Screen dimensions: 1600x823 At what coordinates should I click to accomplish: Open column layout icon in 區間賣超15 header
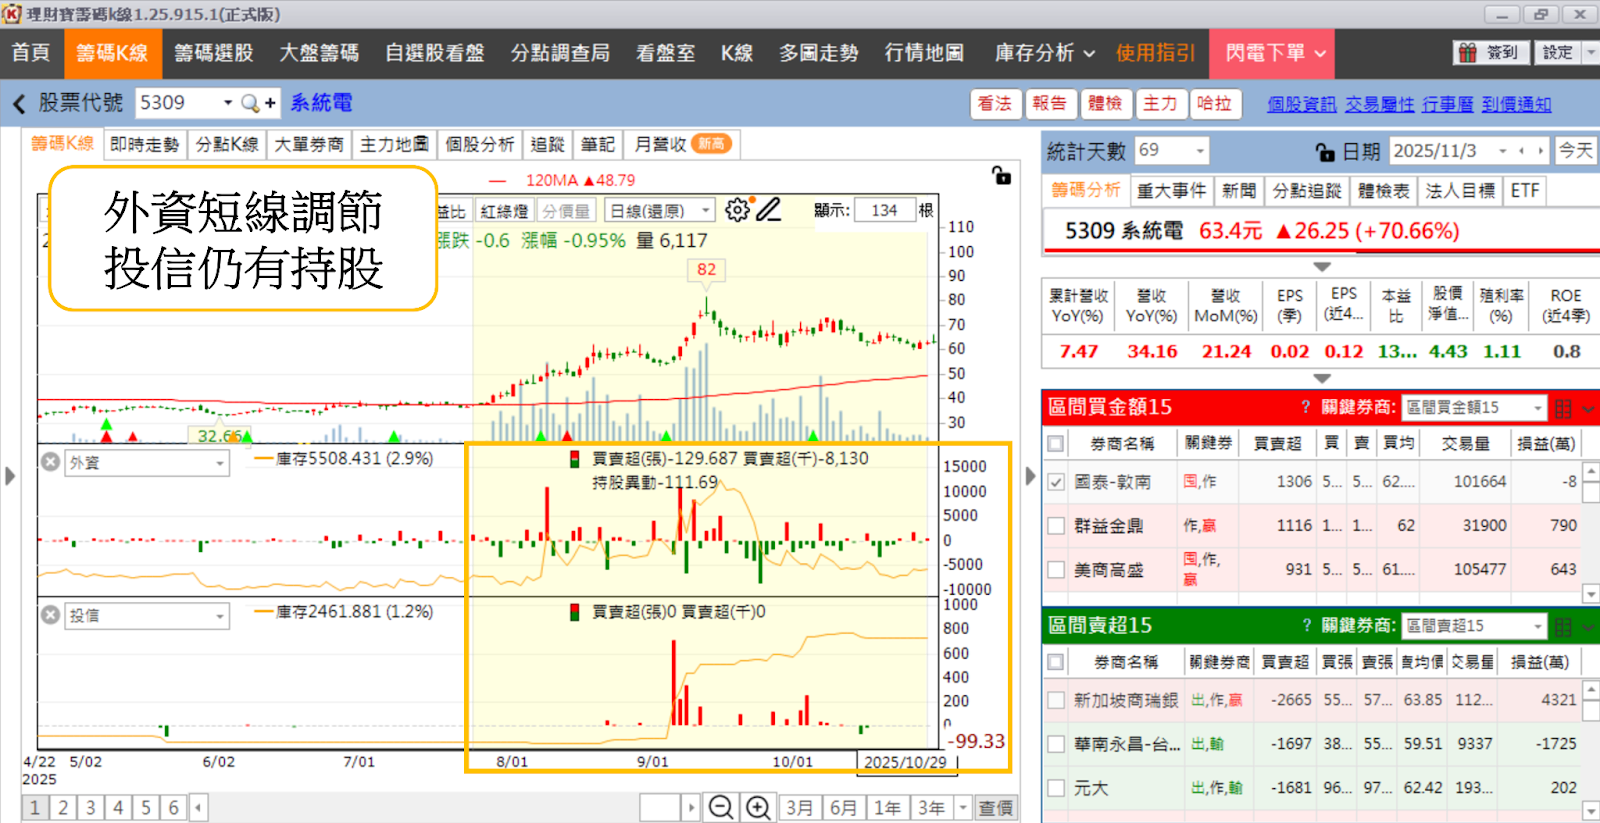point(1563,626)
